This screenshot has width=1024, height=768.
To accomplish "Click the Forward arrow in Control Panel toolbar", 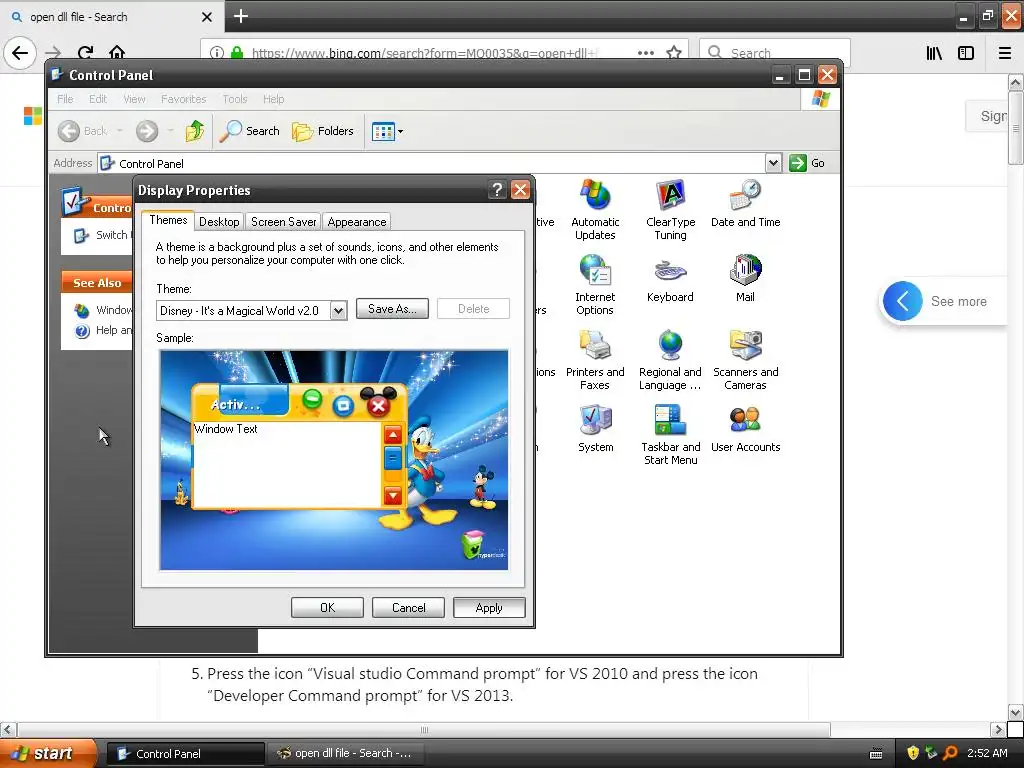I will 147,131.
